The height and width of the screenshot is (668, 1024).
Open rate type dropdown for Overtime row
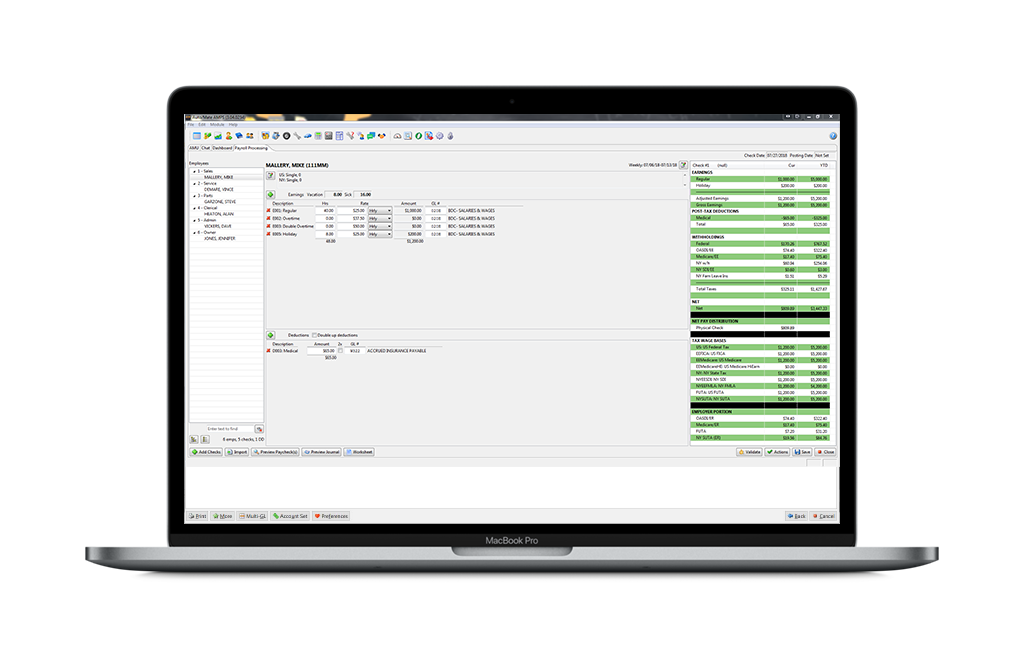380,219
